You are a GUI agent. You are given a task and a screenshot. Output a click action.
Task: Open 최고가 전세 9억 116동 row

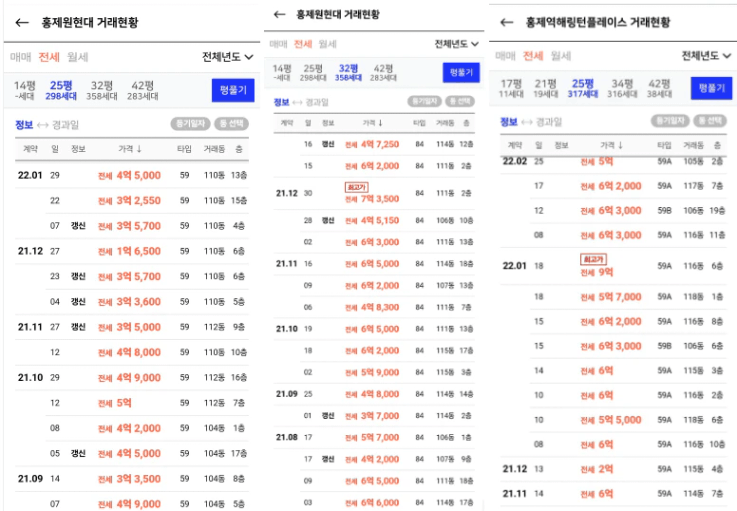click(x=613, y=266)
